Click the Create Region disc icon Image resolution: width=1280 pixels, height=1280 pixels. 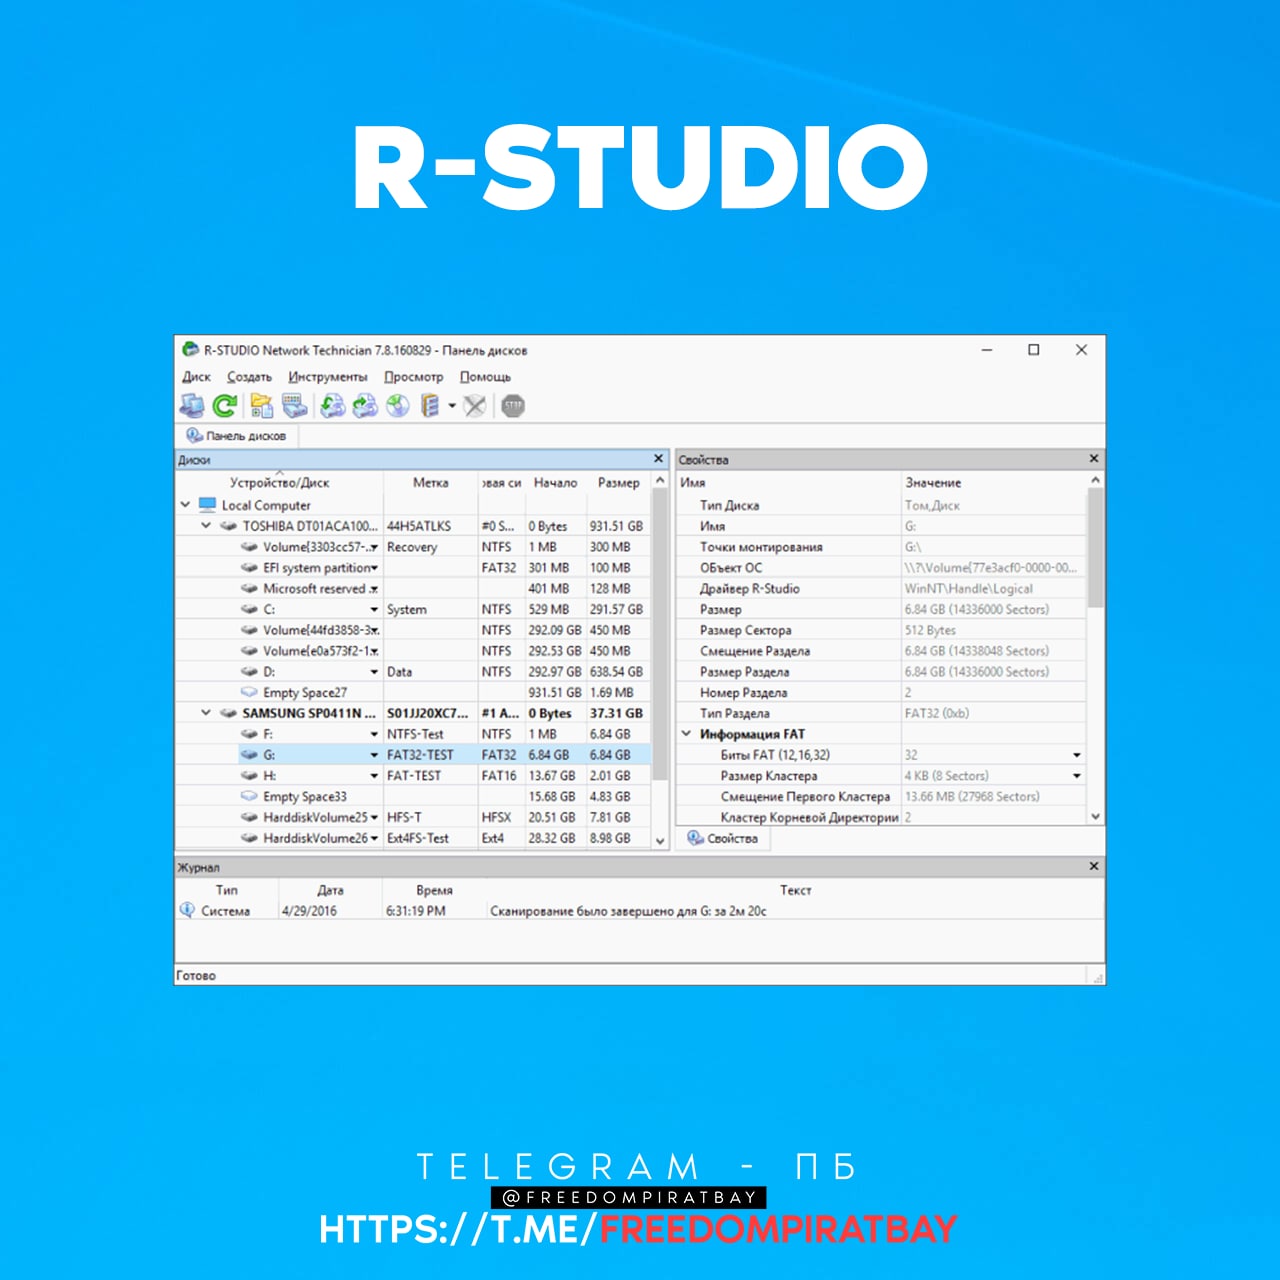[398, 405]
